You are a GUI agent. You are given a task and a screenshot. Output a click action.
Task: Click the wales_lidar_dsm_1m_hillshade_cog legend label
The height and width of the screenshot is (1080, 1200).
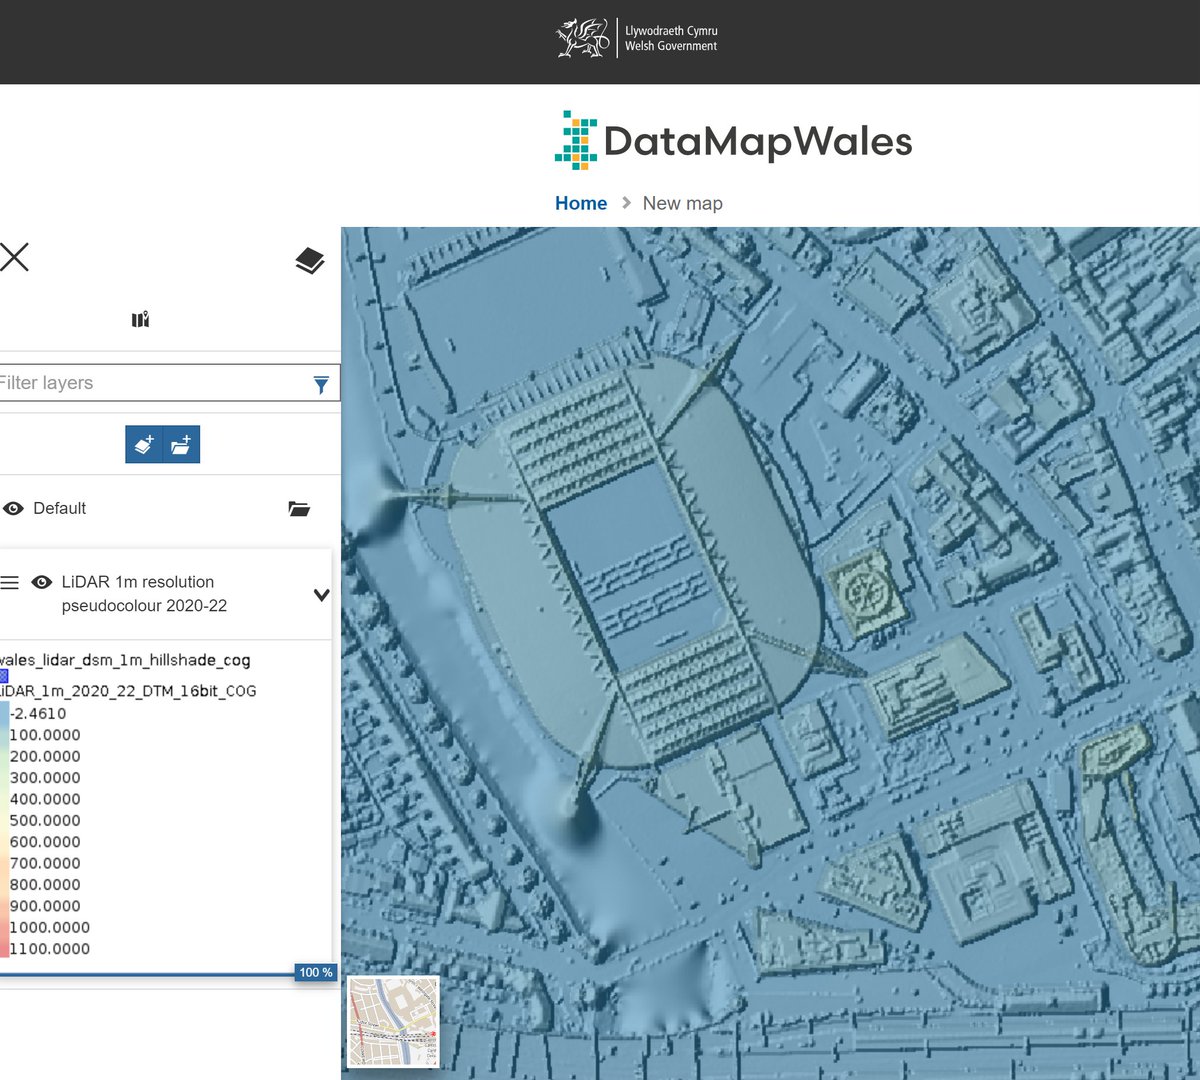pos(125,660)
